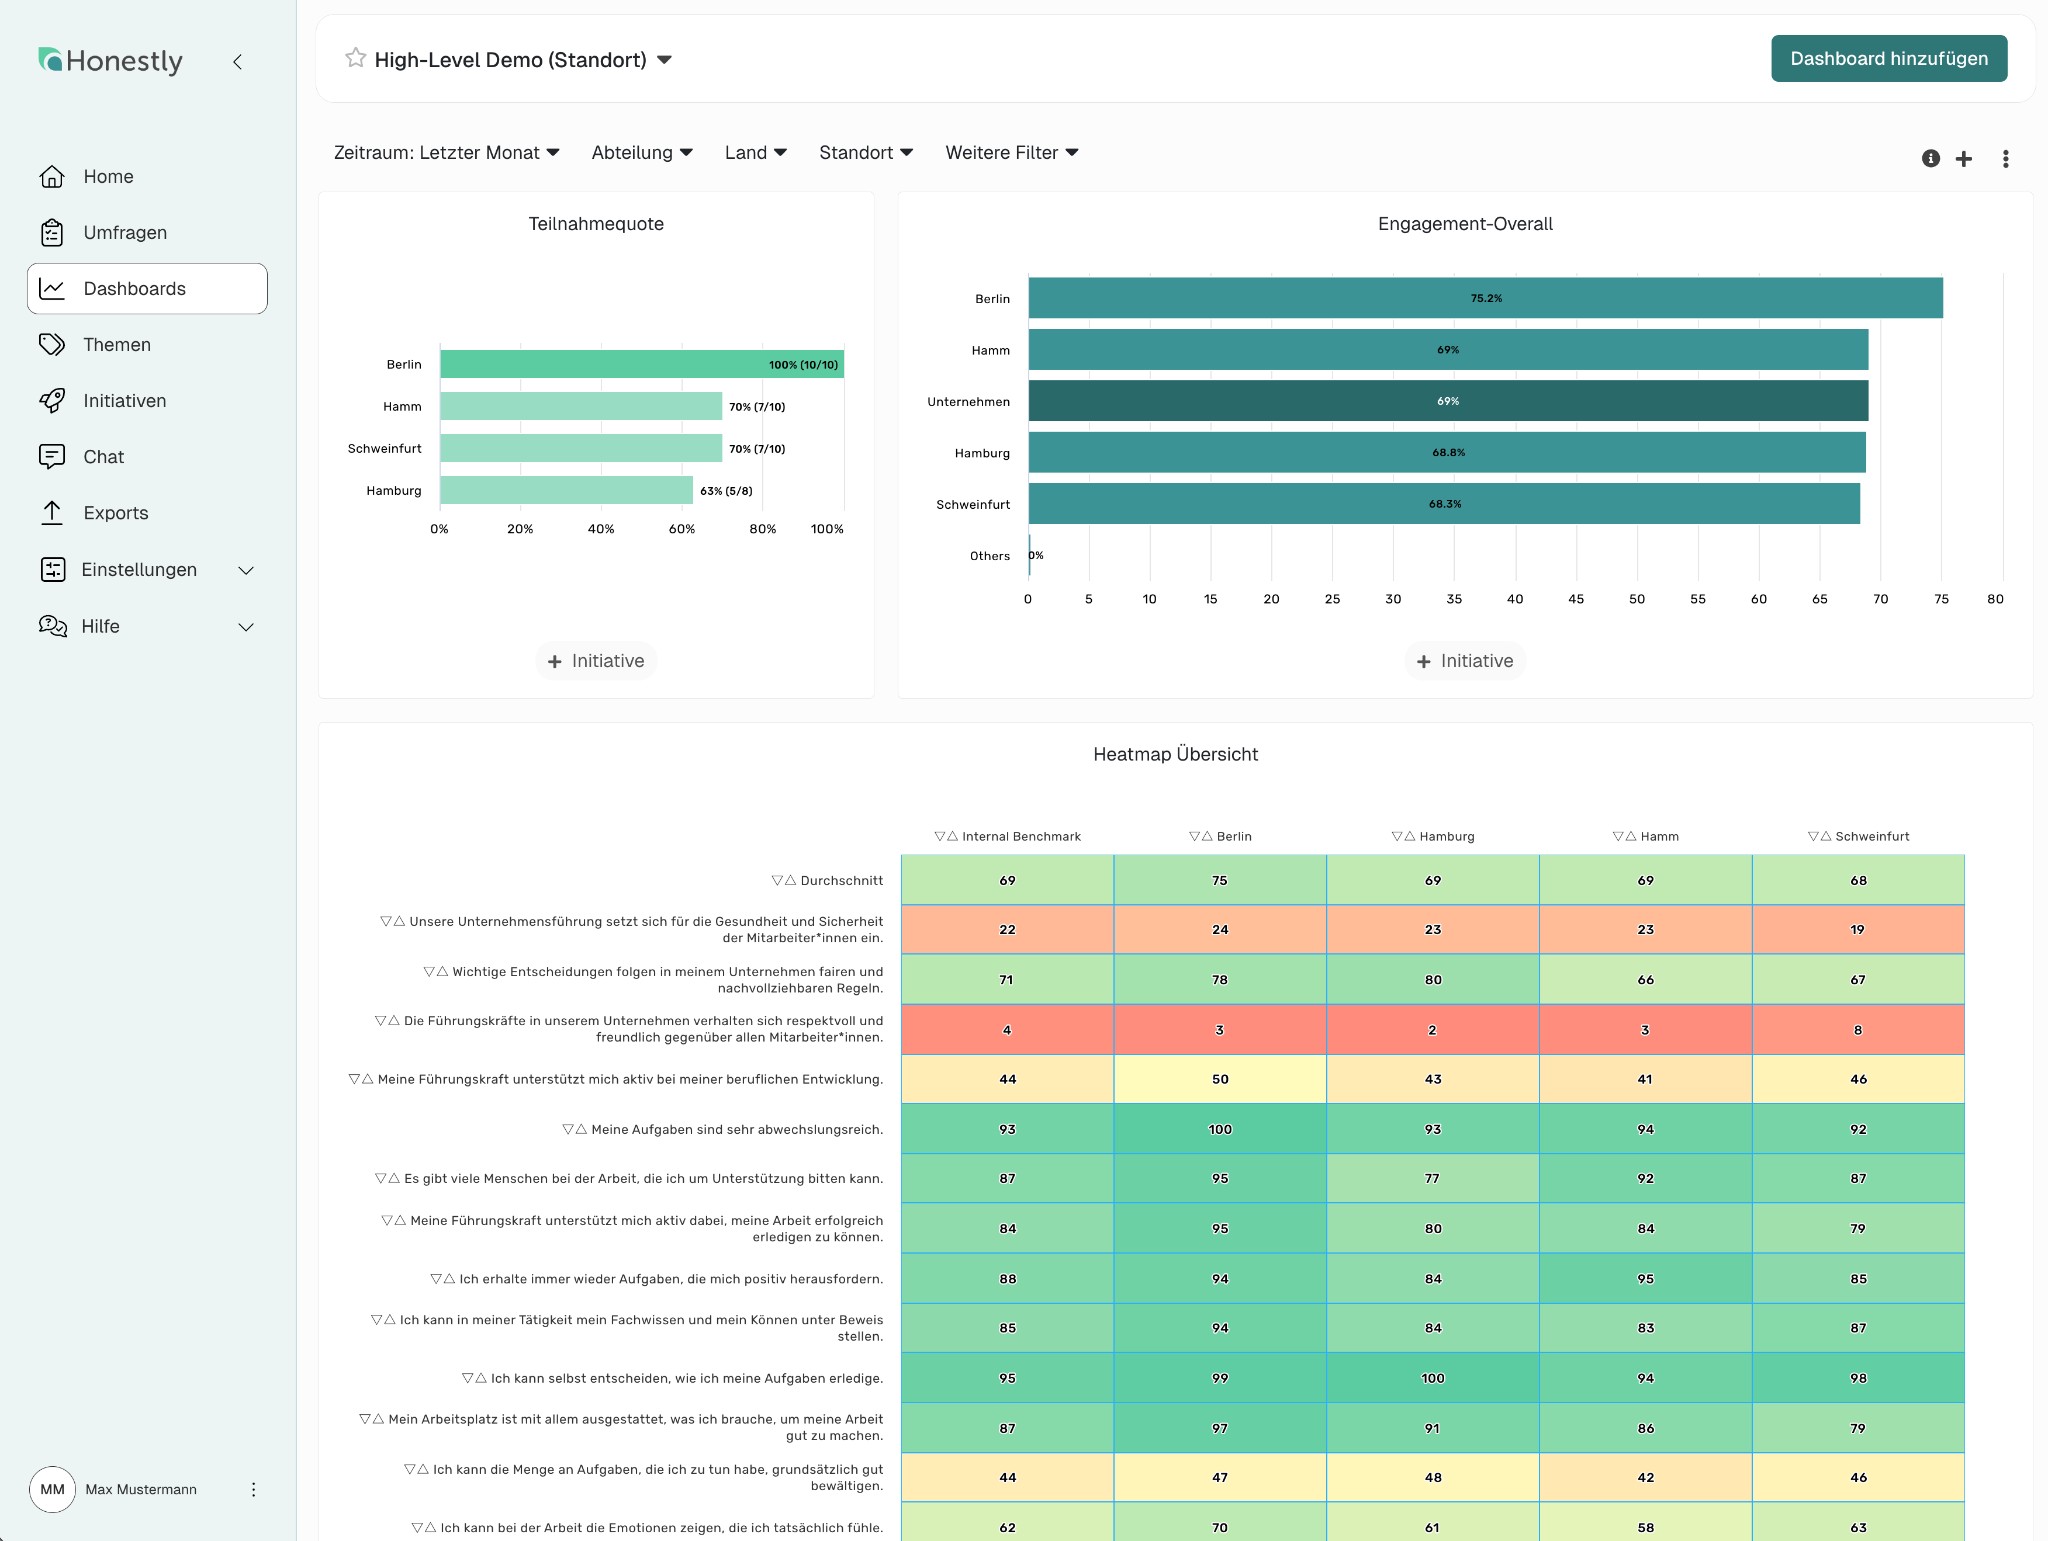The width and height of the screenshot is (2048, 1541).
Task: Collapse the Einstellungen sidebar section
Action: (247, 570)
